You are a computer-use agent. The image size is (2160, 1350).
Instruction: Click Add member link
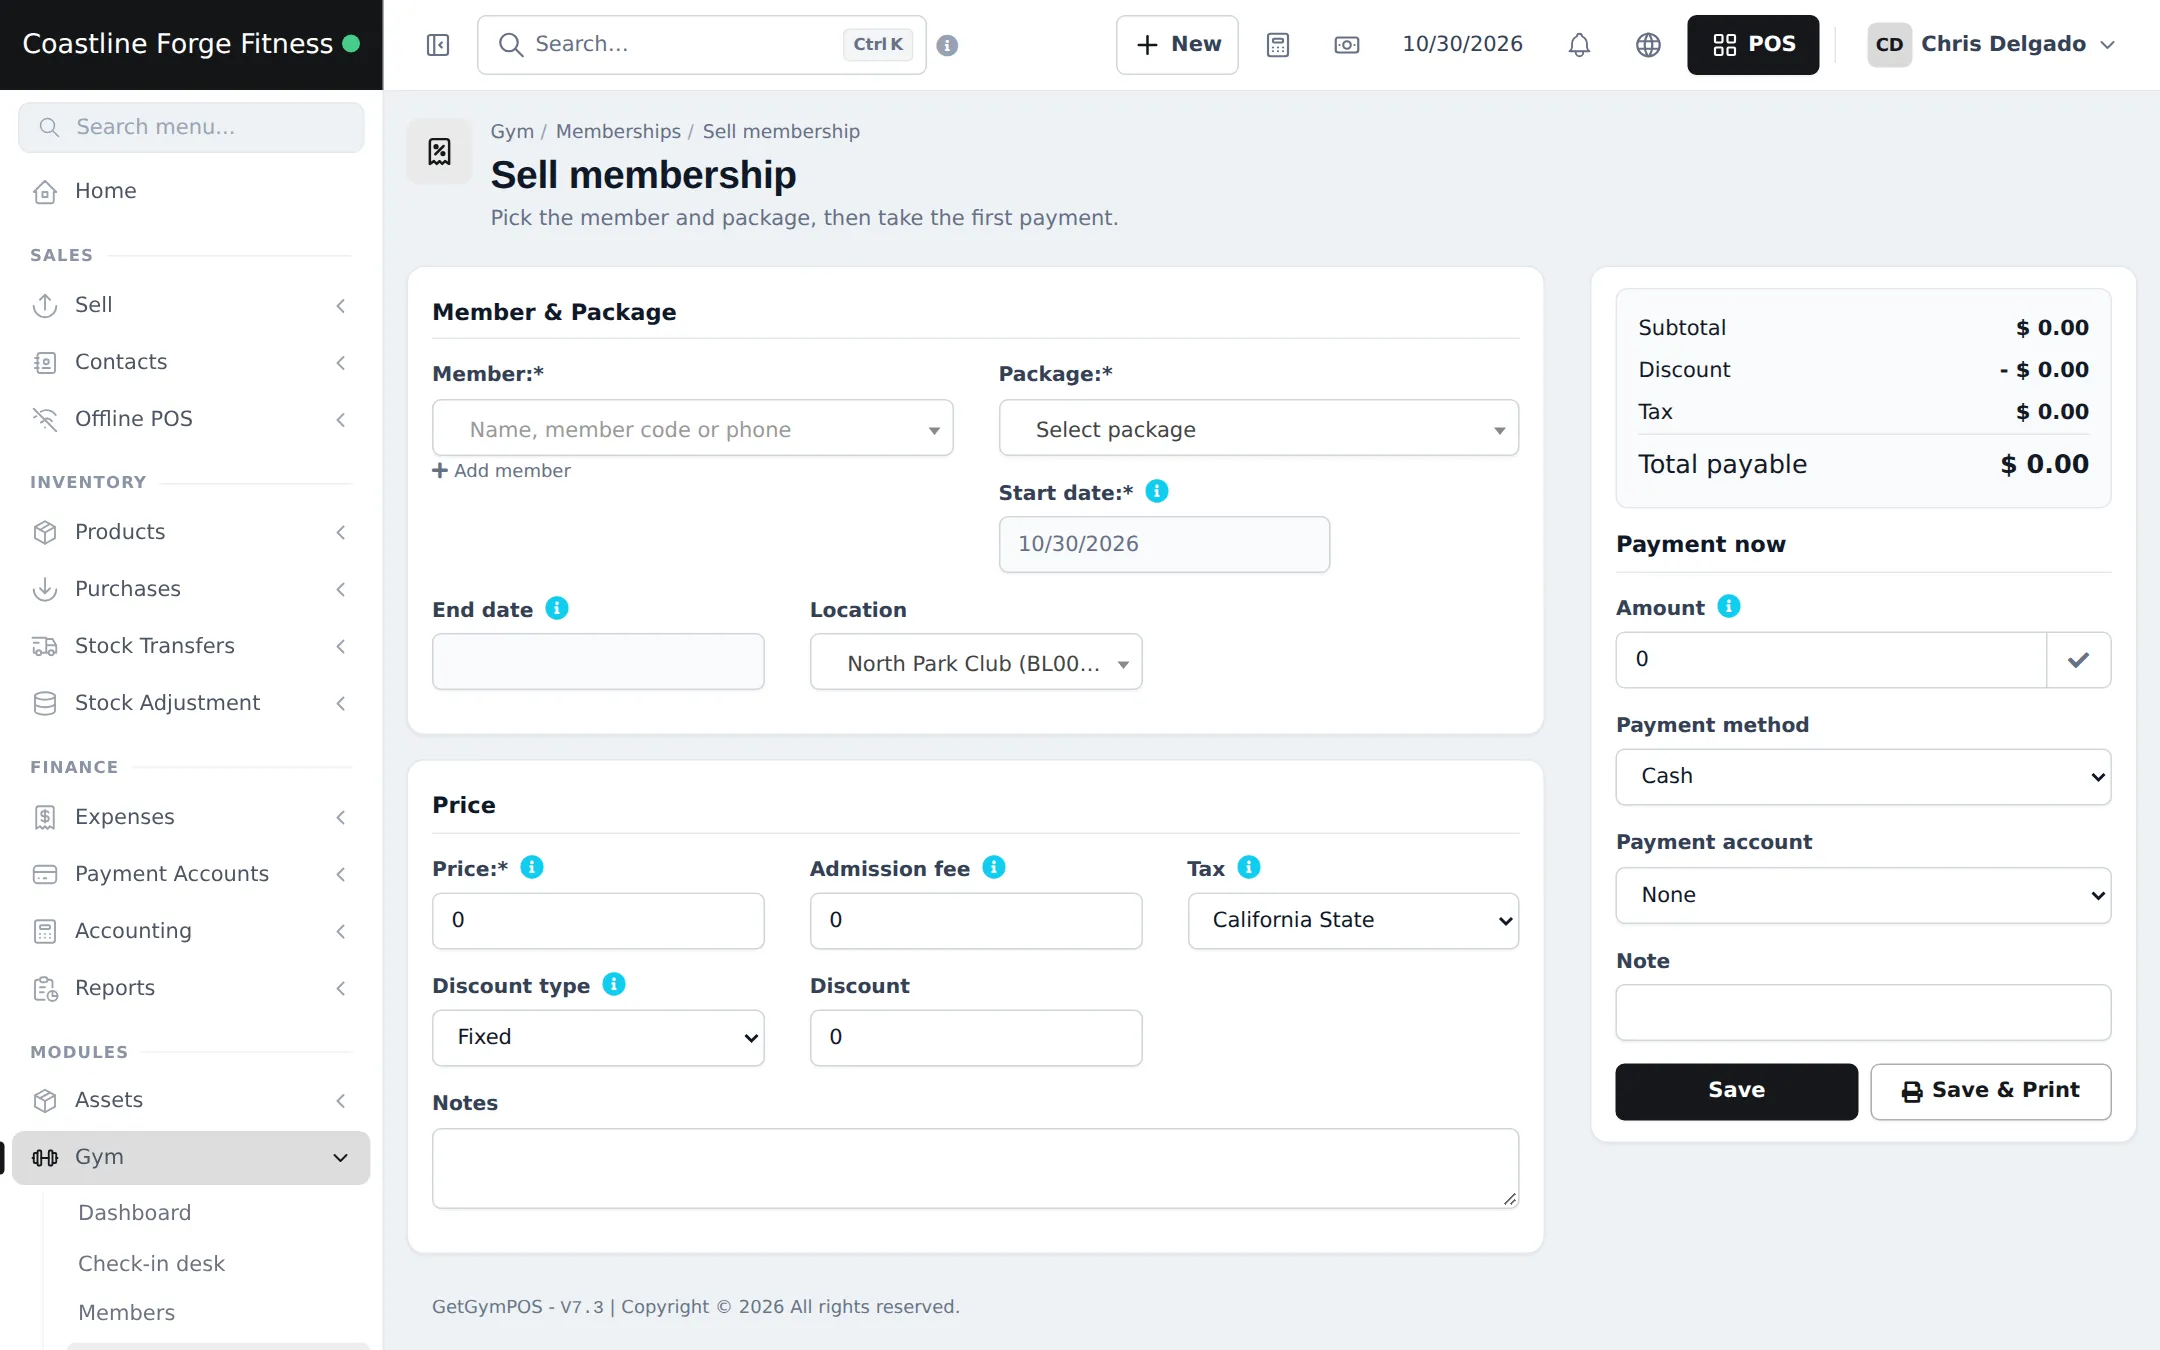(501, 470)
